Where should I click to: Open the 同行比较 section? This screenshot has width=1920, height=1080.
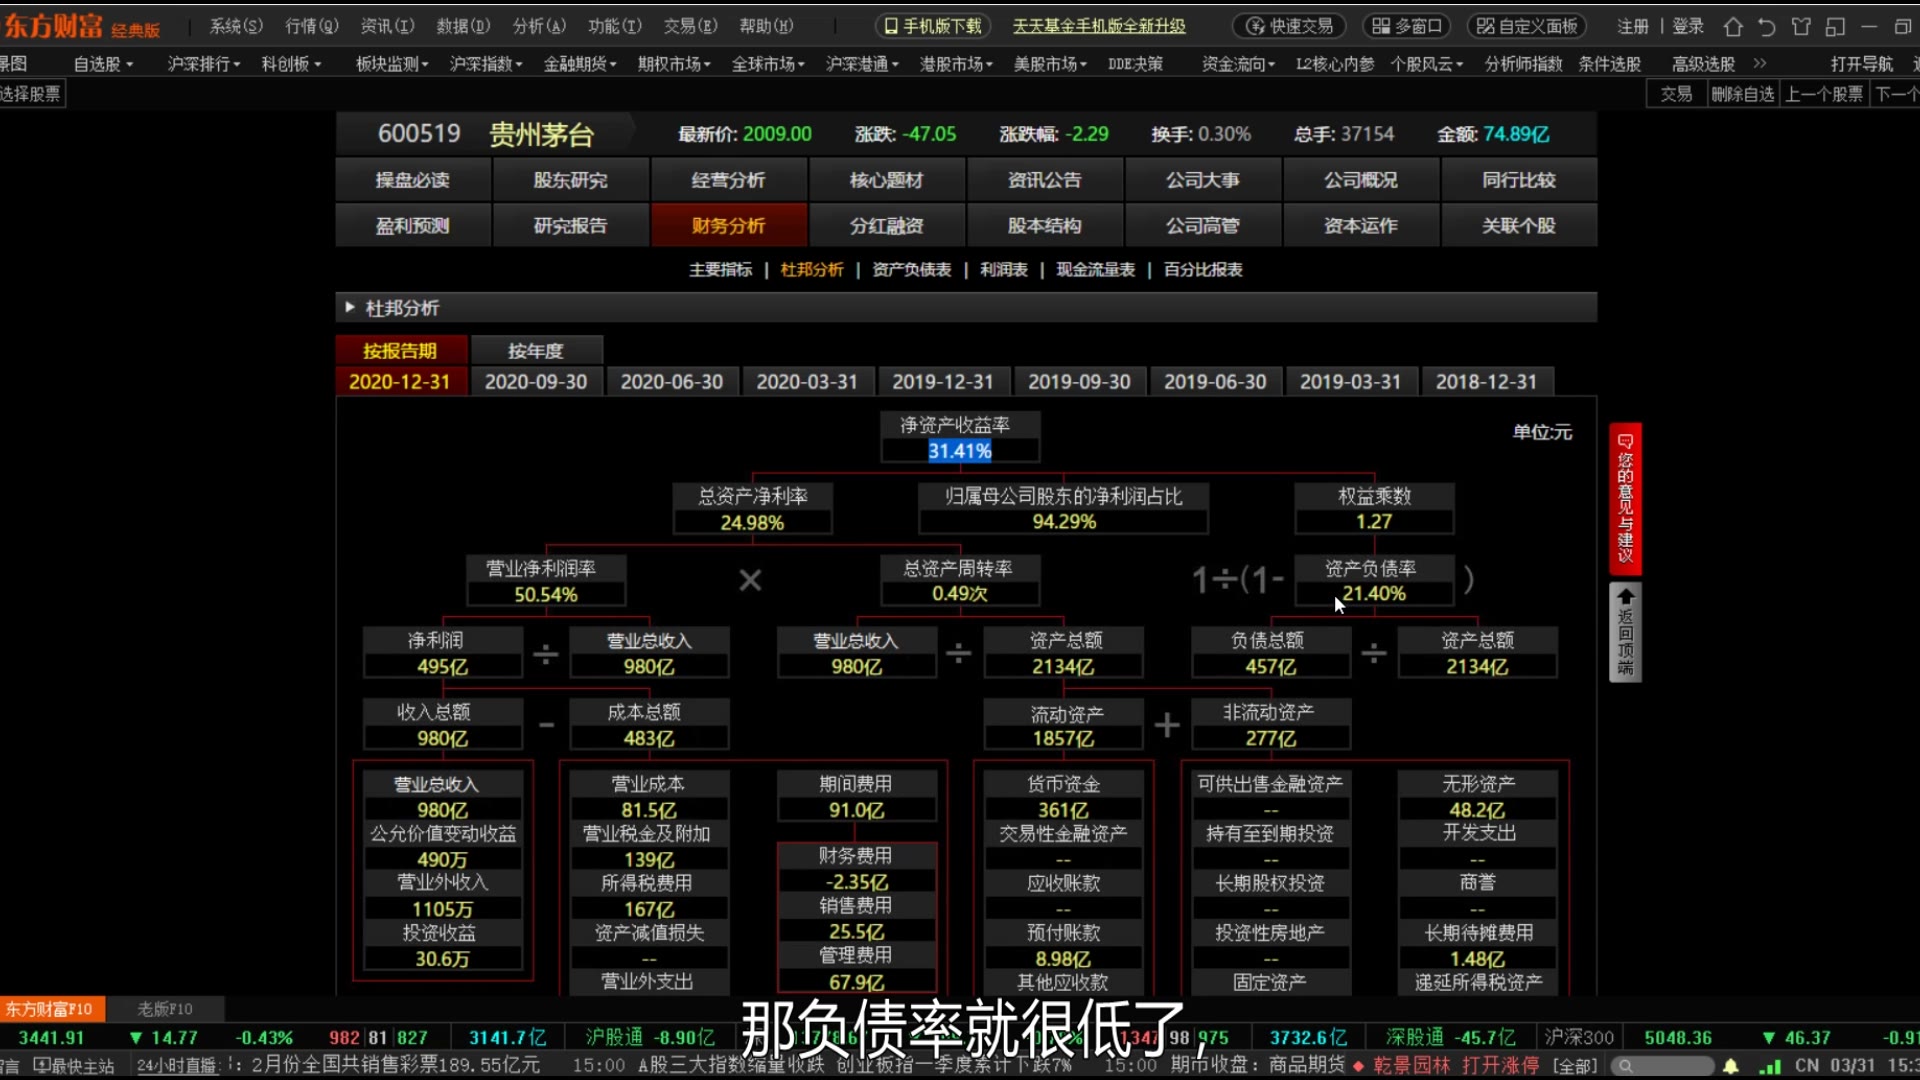tap(1518, 180)
